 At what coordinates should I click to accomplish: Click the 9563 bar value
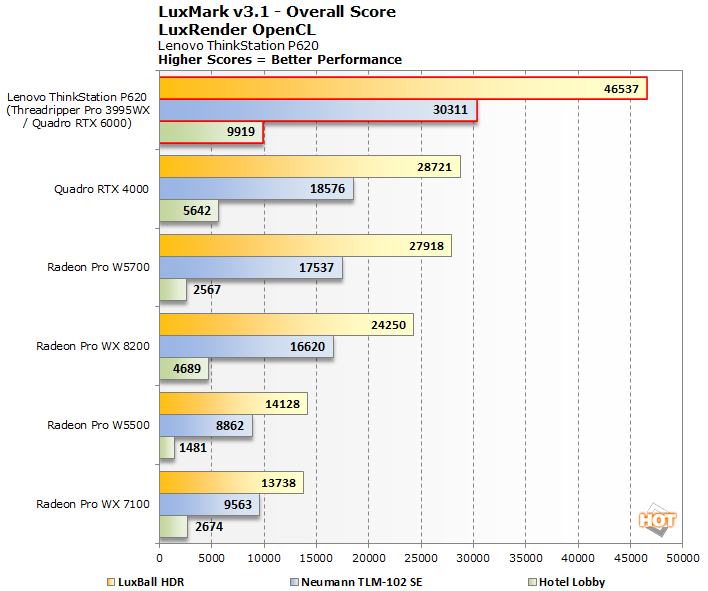[x=238, y=505]
